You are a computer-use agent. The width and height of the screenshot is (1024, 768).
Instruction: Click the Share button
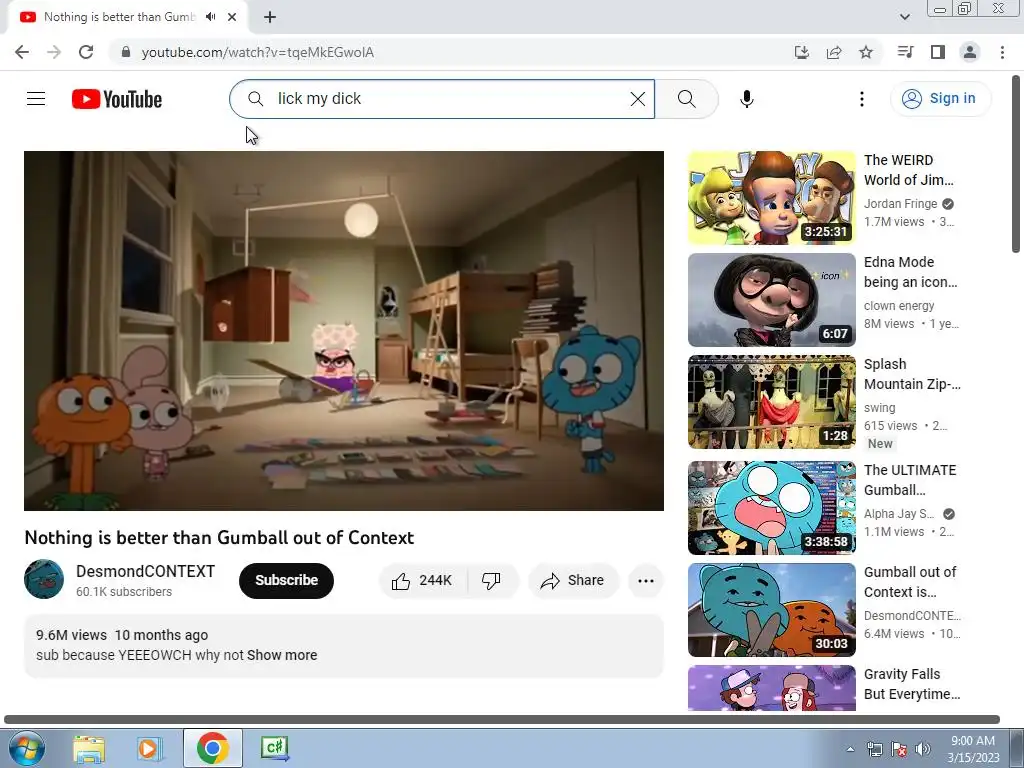(573, 581)
